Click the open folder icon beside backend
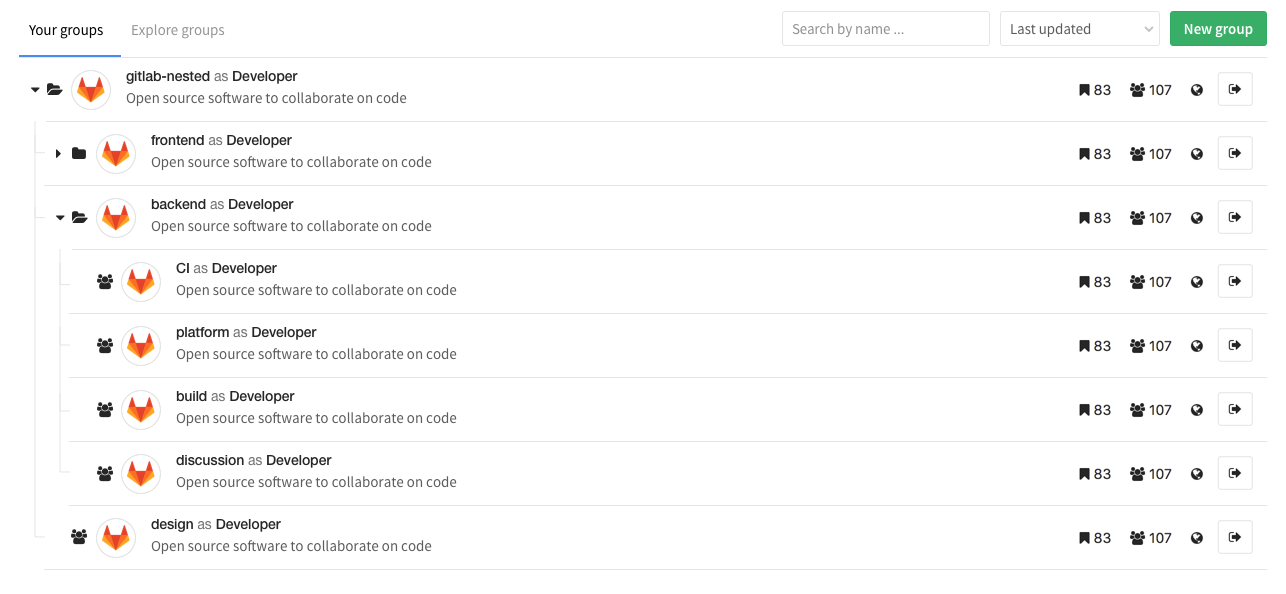1286x594 pixels. pos(79,216)
